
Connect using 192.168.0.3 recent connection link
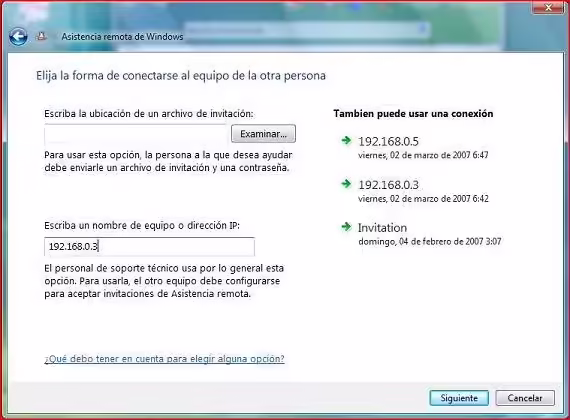[x=388, y=185]
